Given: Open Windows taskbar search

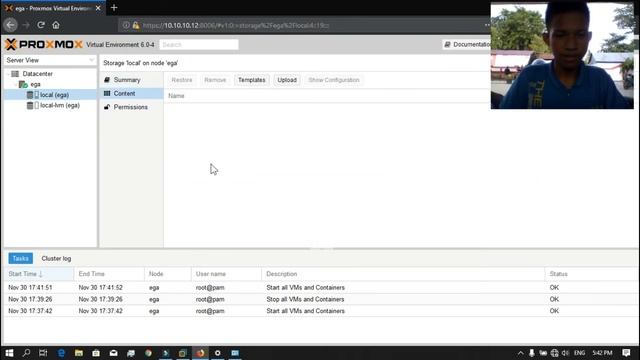Looking at the screenshot, I should point(27,353).
